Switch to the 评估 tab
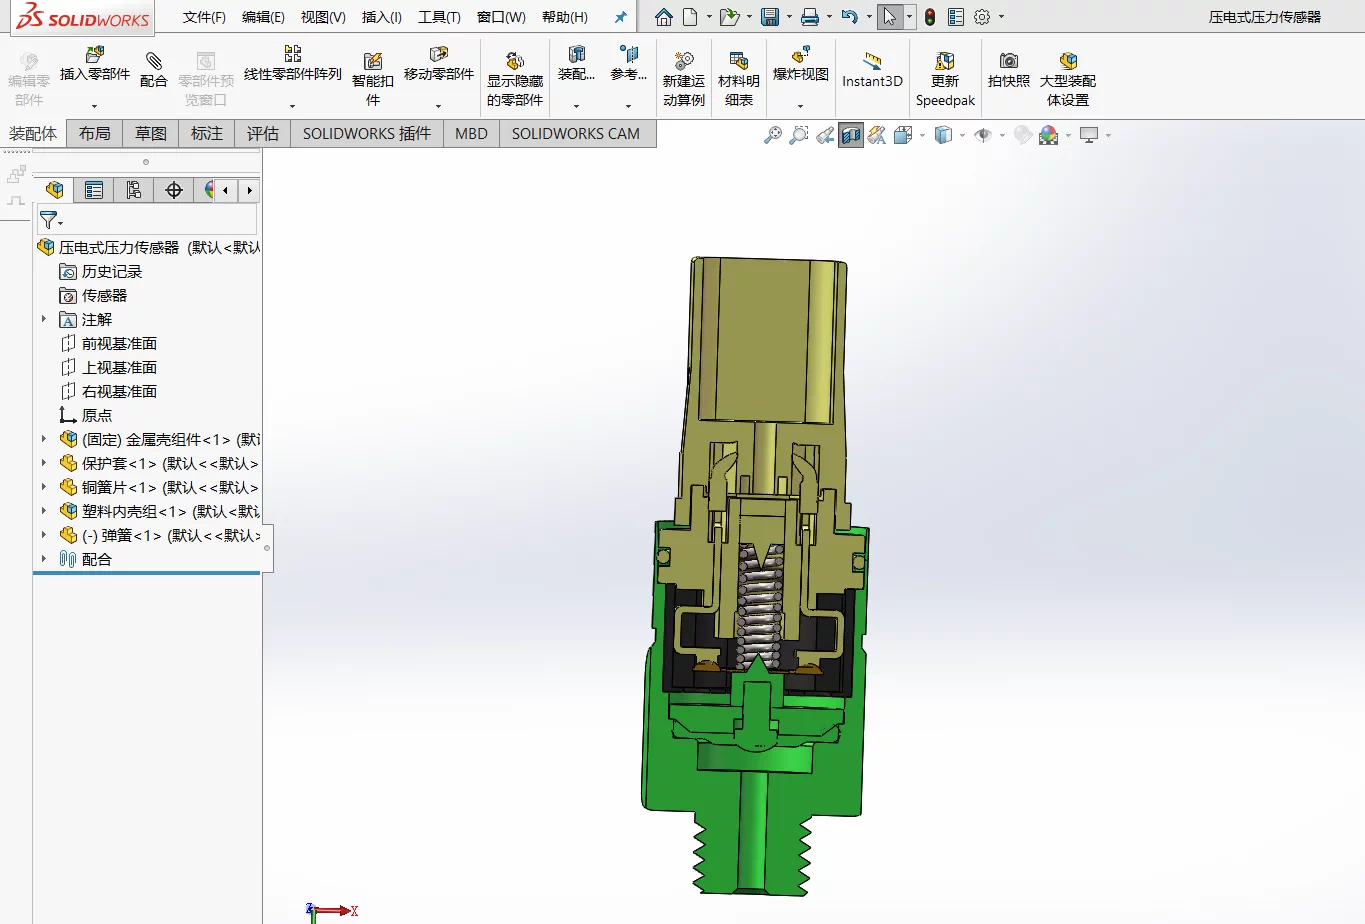1365x924 pixels. click(263, 134)
